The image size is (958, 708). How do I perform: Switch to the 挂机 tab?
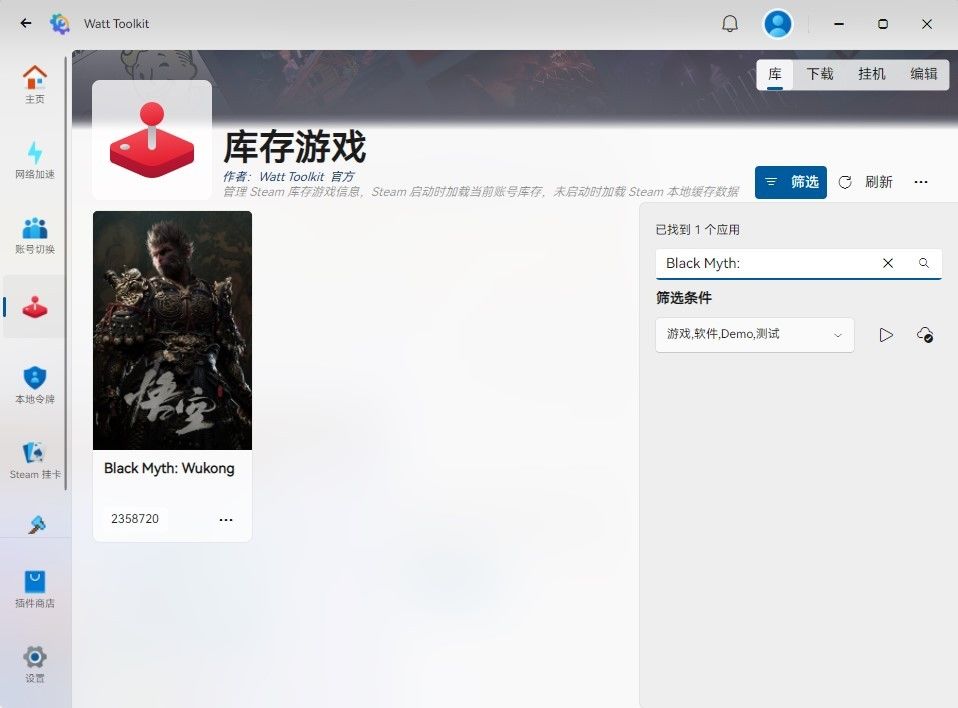pyautogui.click(x=871, y=75)
